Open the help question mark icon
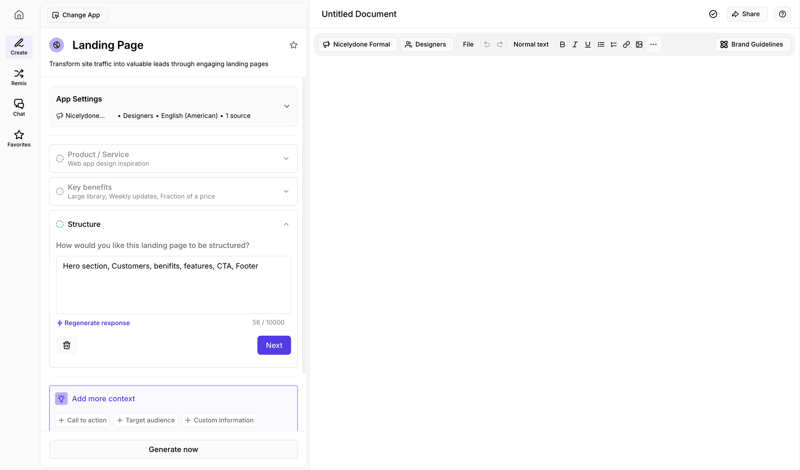This screenshot has width=800, height=470. [x=782, y=14]
